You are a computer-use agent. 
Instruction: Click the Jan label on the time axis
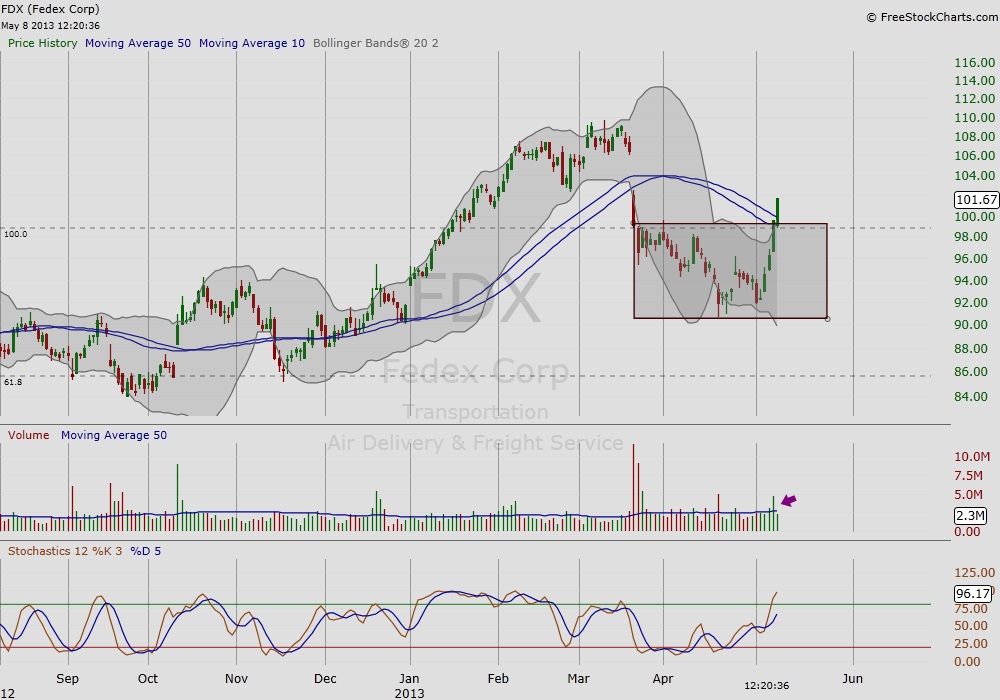pyautogui.click(x=409, y=678)
